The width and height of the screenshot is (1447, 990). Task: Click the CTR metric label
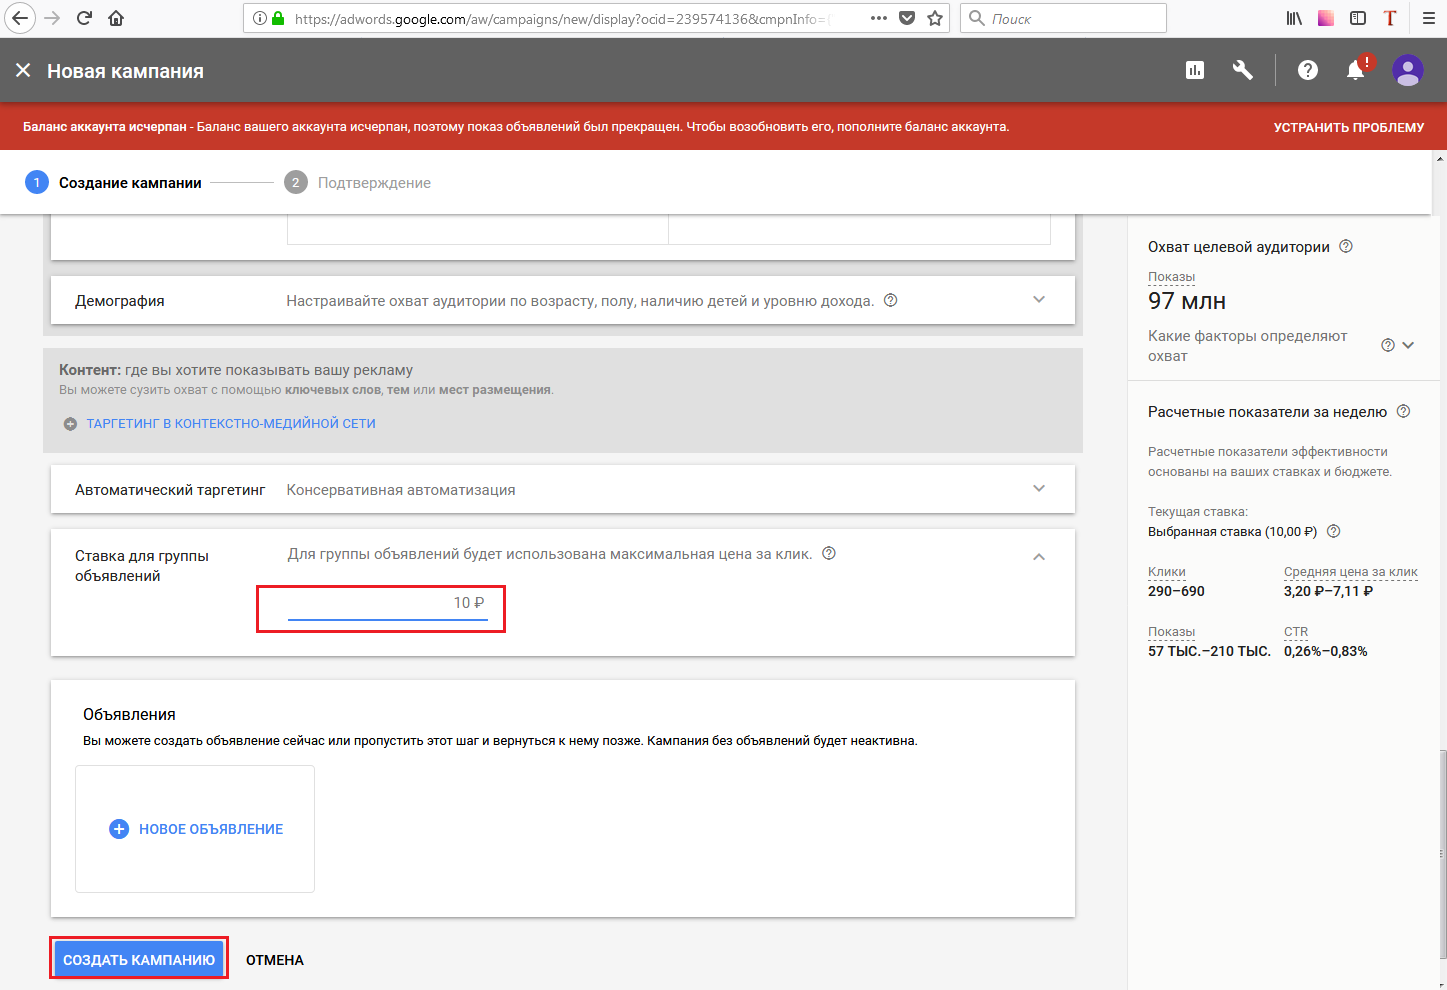tap(1296, 632)
